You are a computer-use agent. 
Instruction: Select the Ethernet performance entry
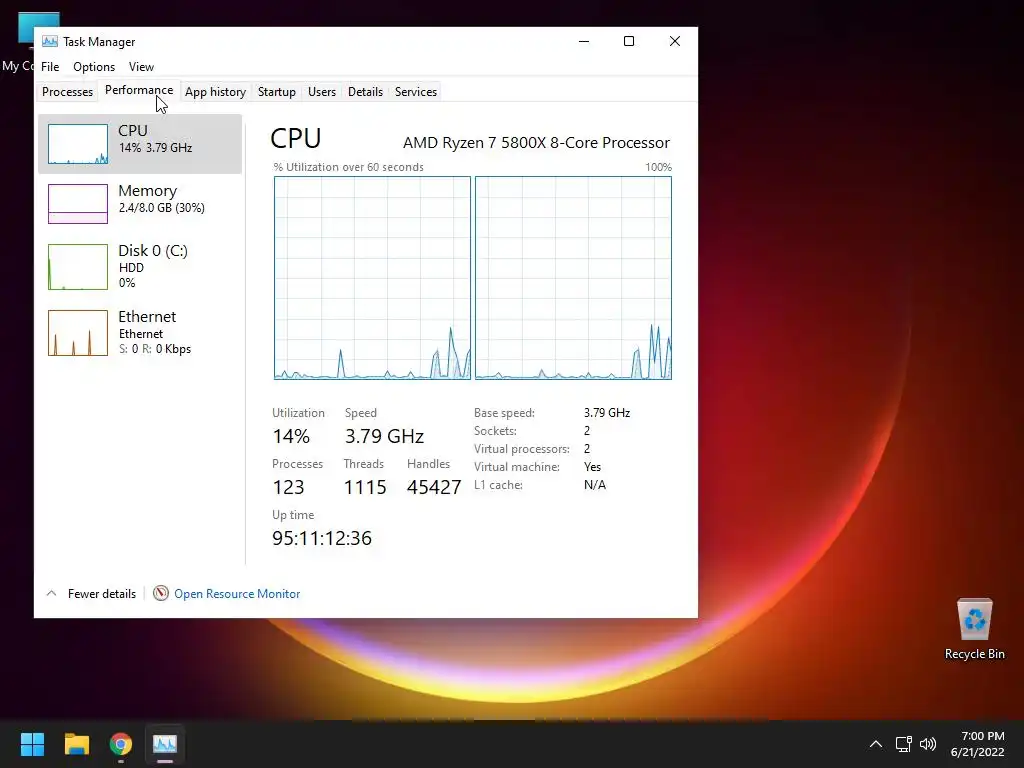[140, 332]
